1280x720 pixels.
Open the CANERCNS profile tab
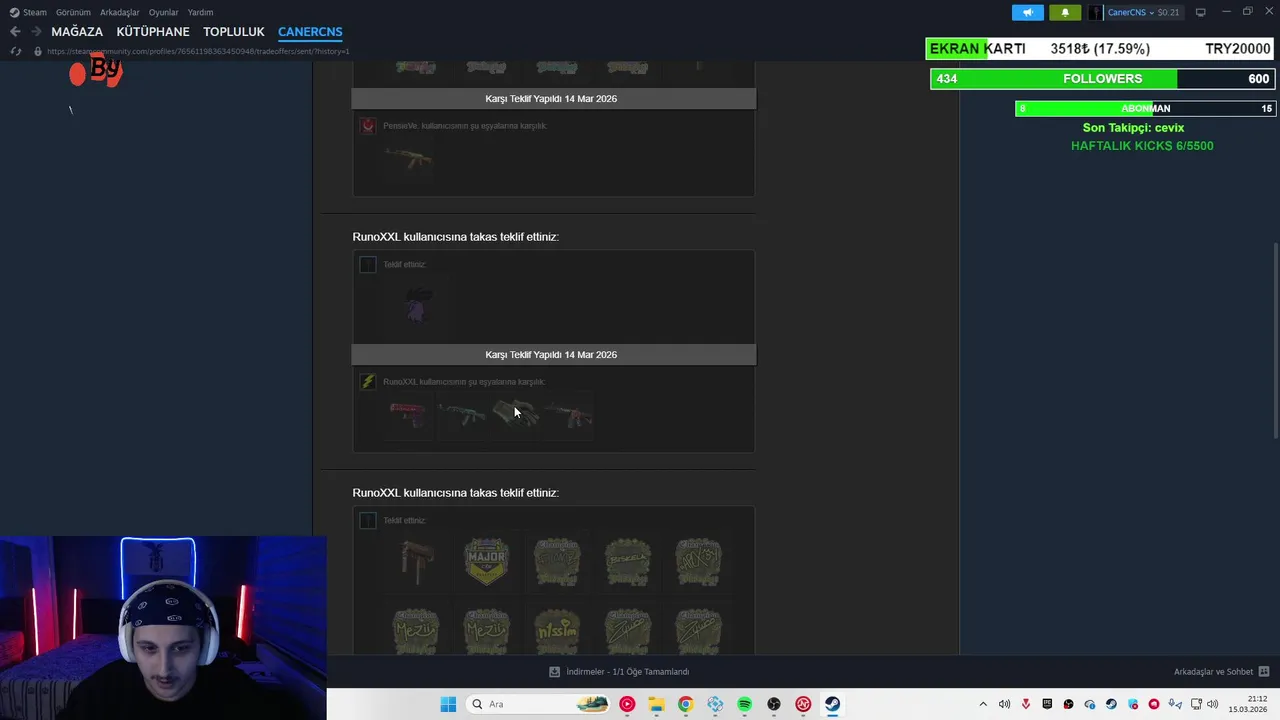pos(310,32)
